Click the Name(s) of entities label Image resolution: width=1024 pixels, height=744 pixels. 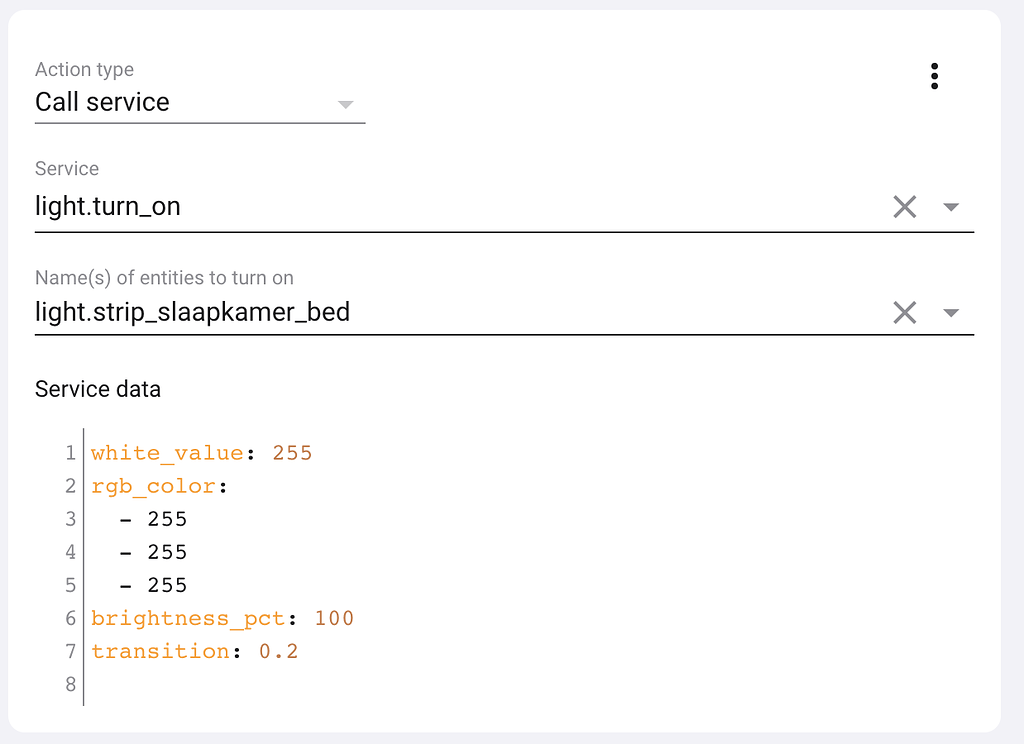click(x=163, y=277)
